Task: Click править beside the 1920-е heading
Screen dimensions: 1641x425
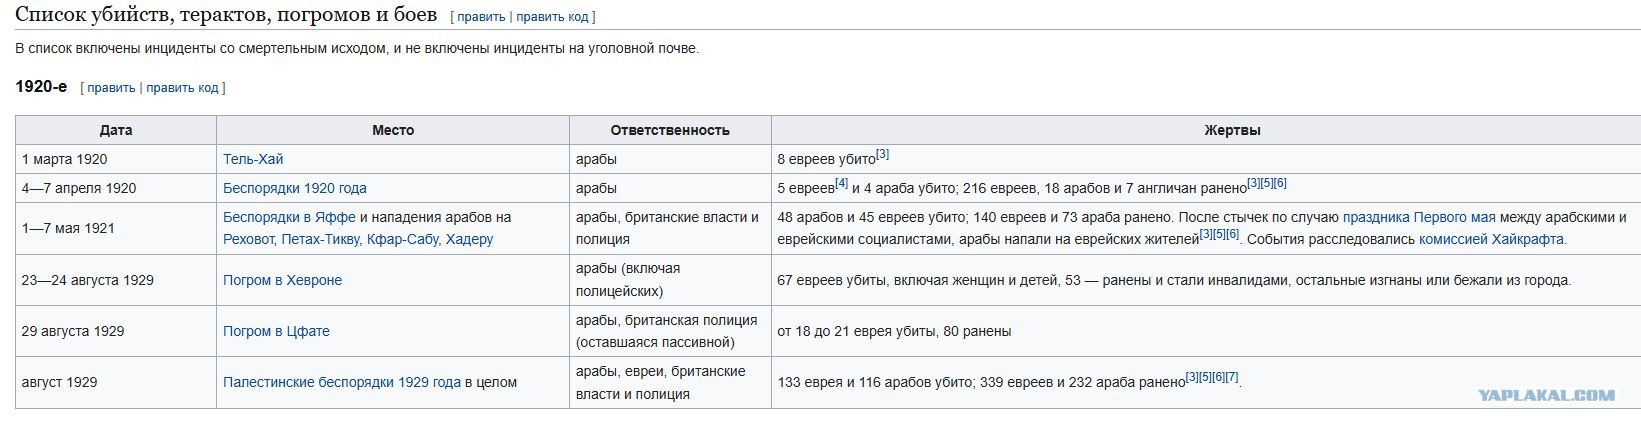Action: tap(111, 88)
